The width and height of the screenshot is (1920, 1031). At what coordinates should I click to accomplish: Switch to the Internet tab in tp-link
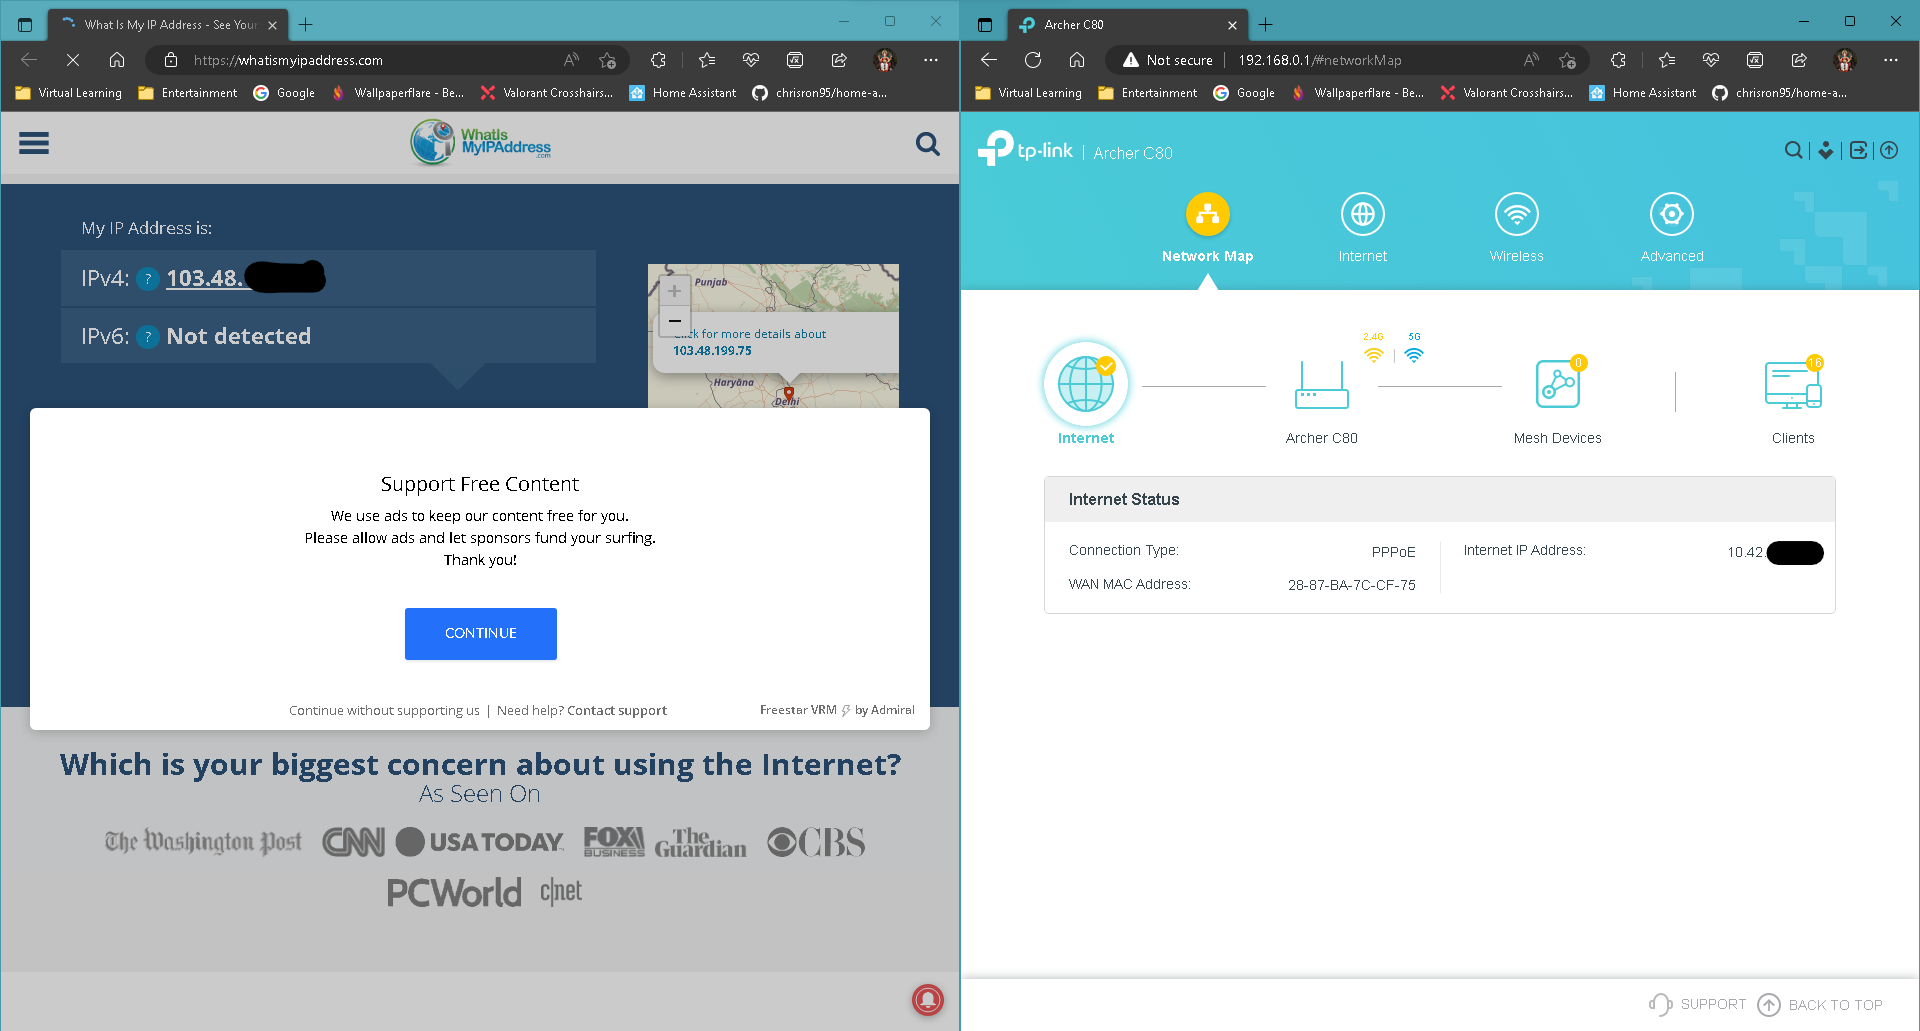tap(1363, 228)
